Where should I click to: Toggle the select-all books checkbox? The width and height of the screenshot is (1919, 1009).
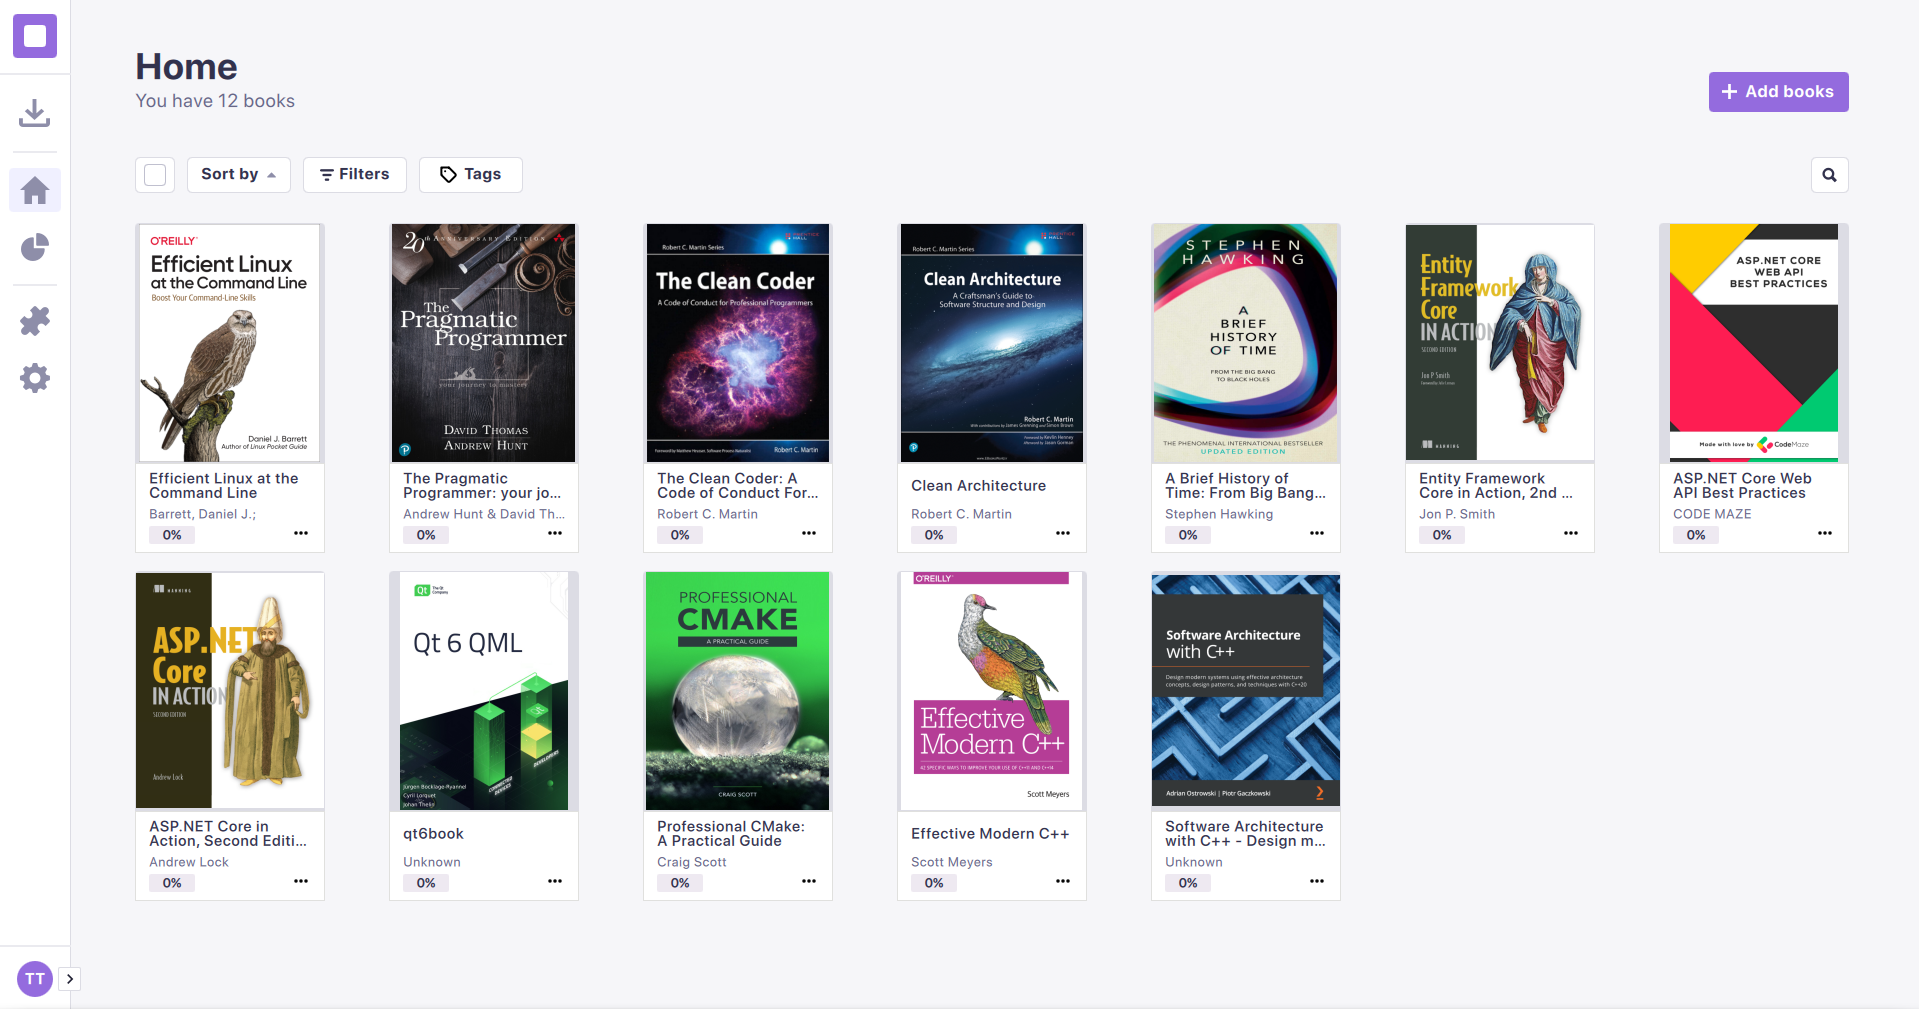(x=155, y=175)
